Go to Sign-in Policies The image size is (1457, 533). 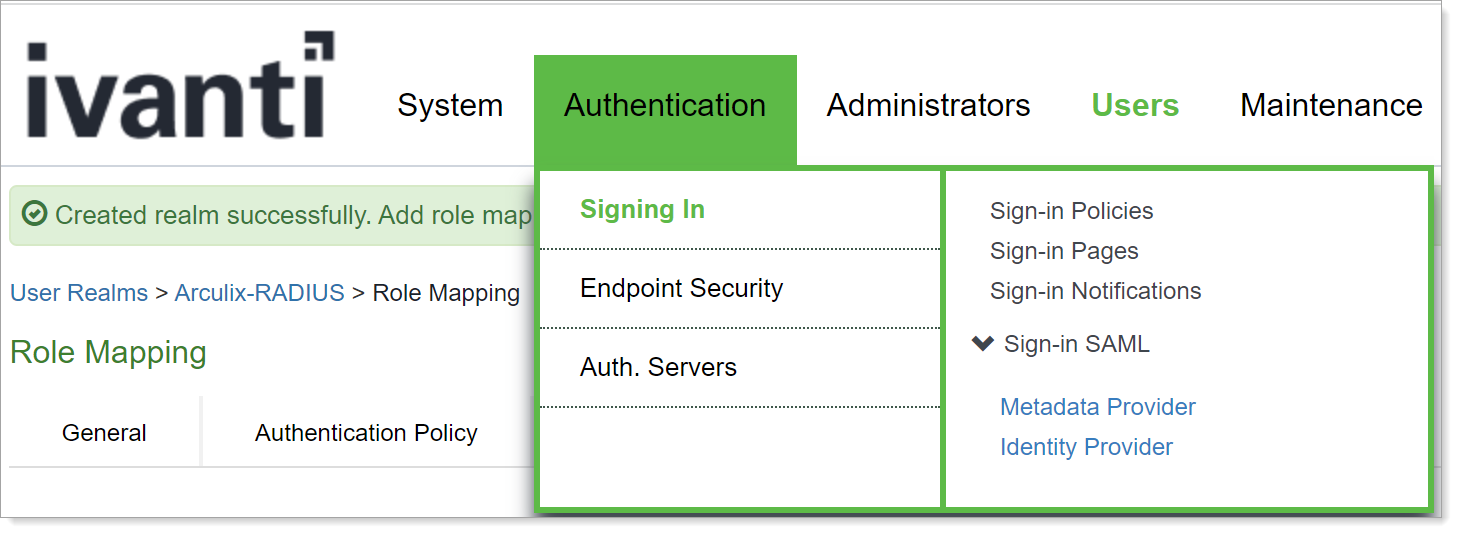[1071, 211]
